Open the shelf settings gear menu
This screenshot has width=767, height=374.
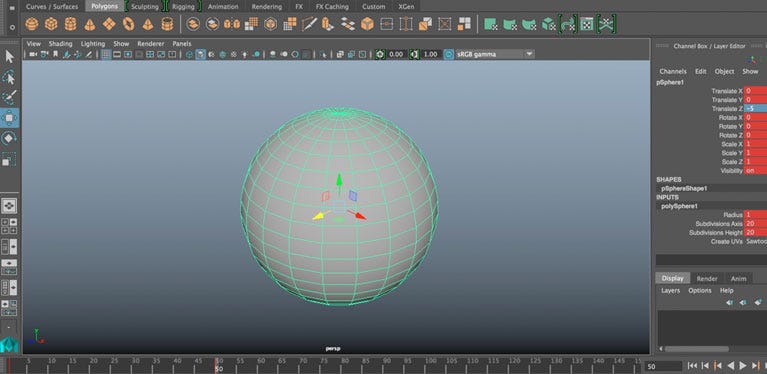click(12, 27)
